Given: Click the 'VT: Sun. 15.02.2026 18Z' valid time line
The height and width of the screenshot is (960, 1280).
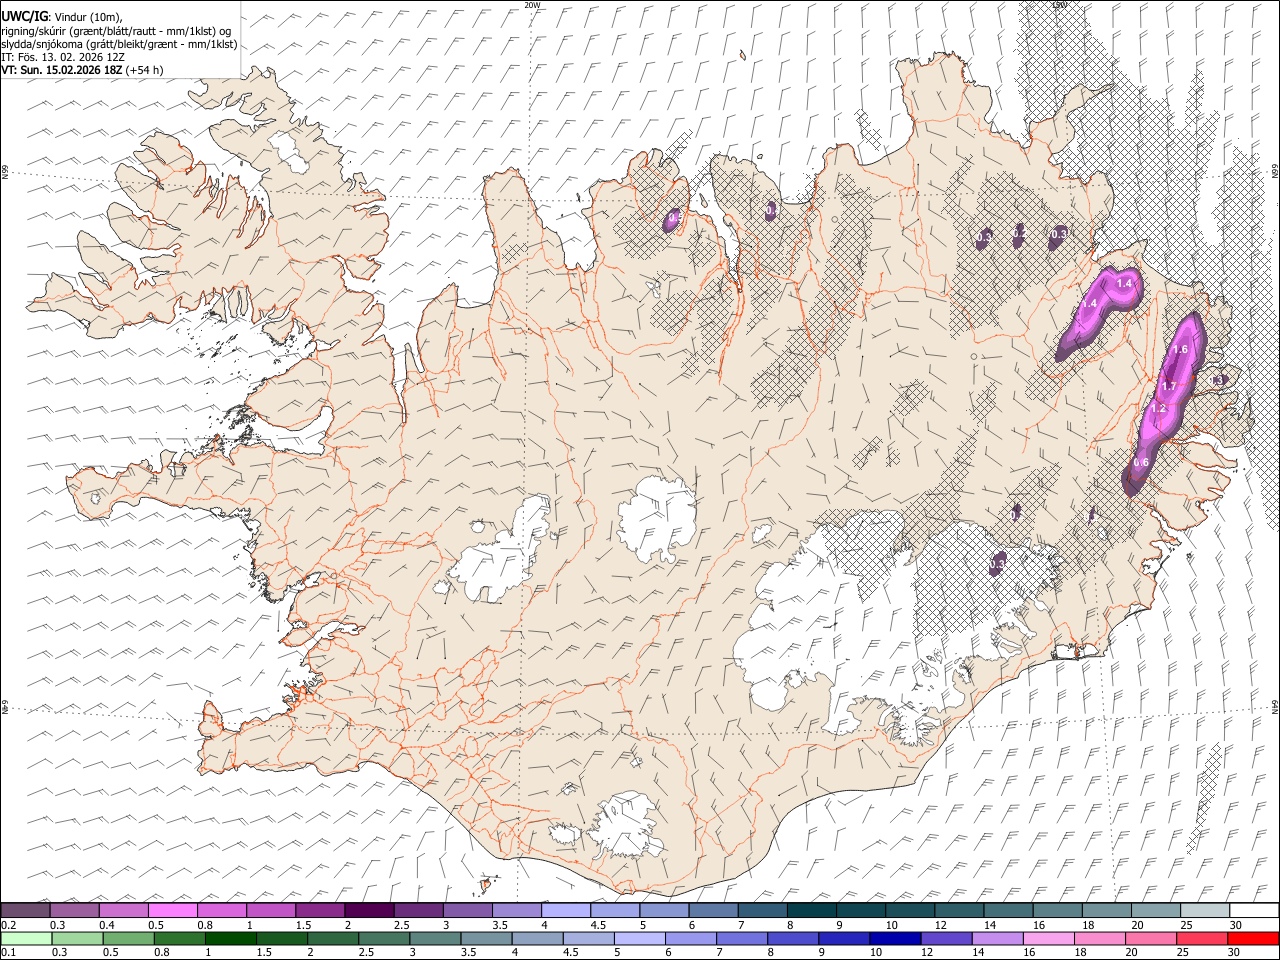Looking at the screenshot, I should coord(60,70).
